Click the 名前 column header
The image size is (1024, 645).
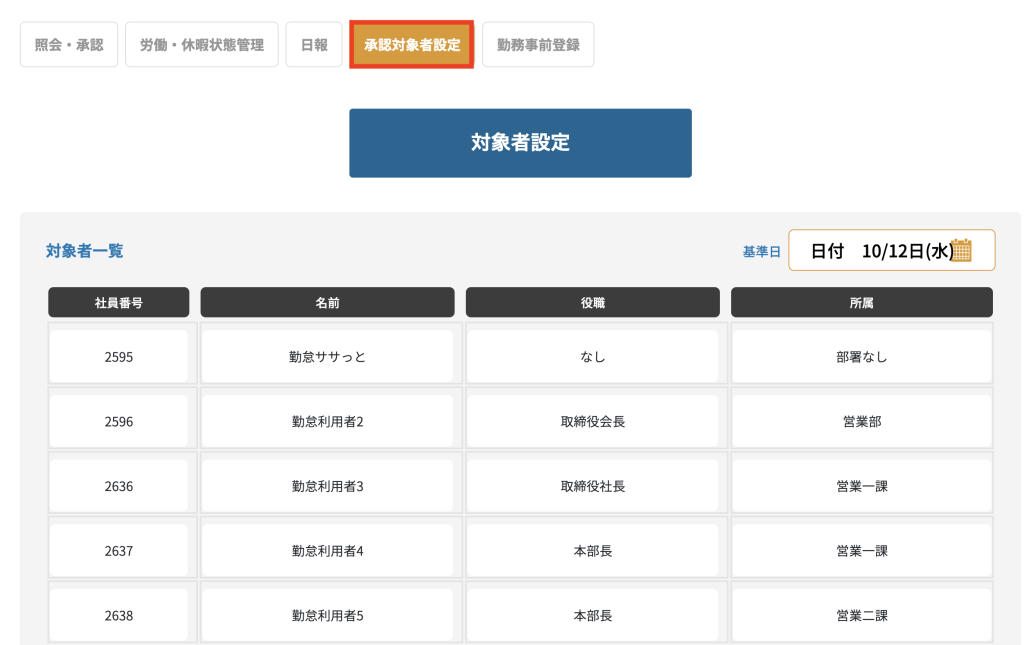pyautogui.click(x=327, y=302)
